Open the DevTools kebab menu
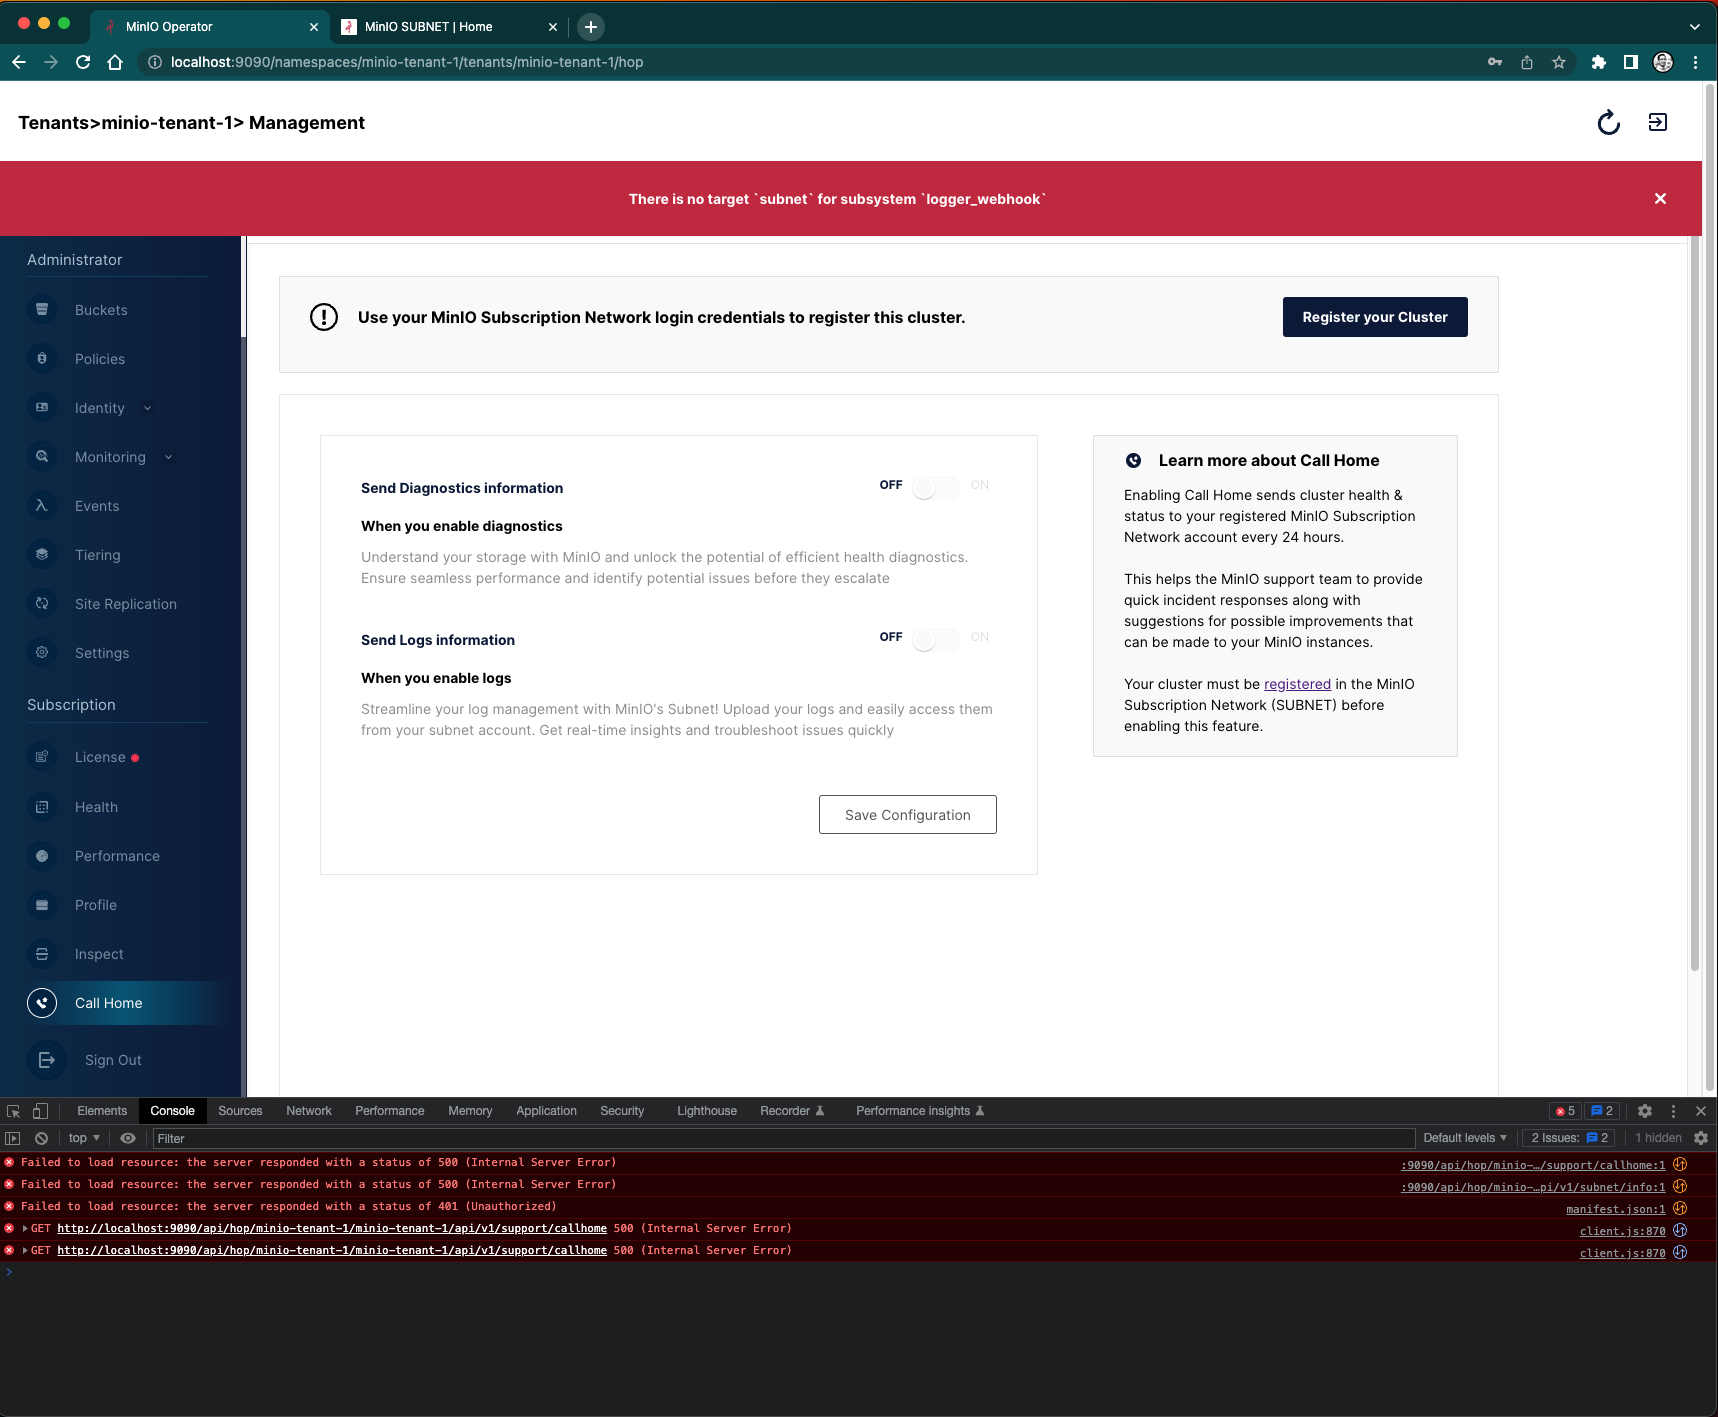The width and height of the screenshot is (1718, 1417). pos(1673,1111)
